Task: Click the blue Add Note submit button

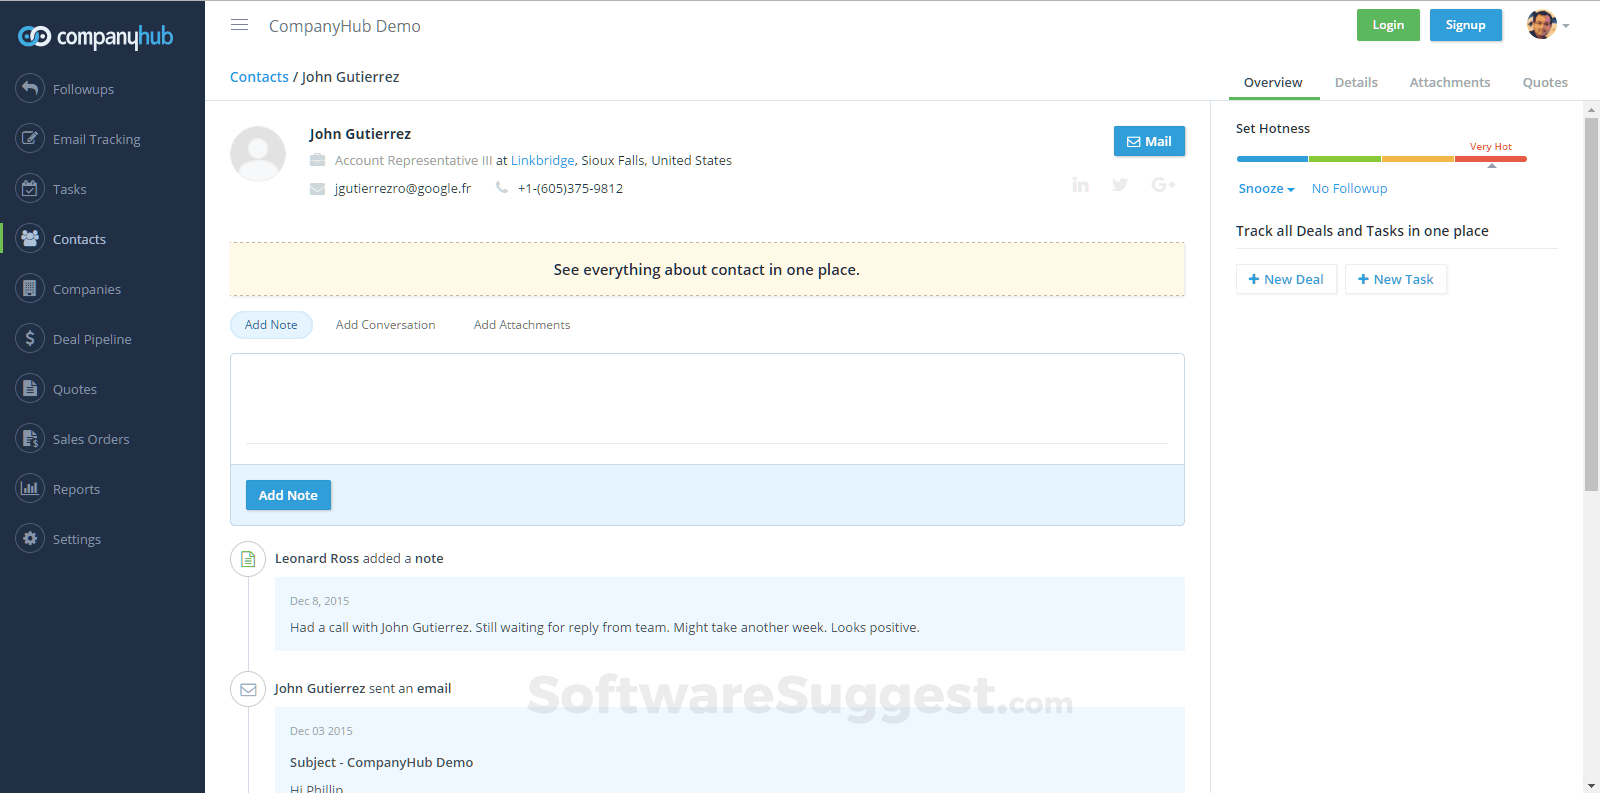Action: 288,495
